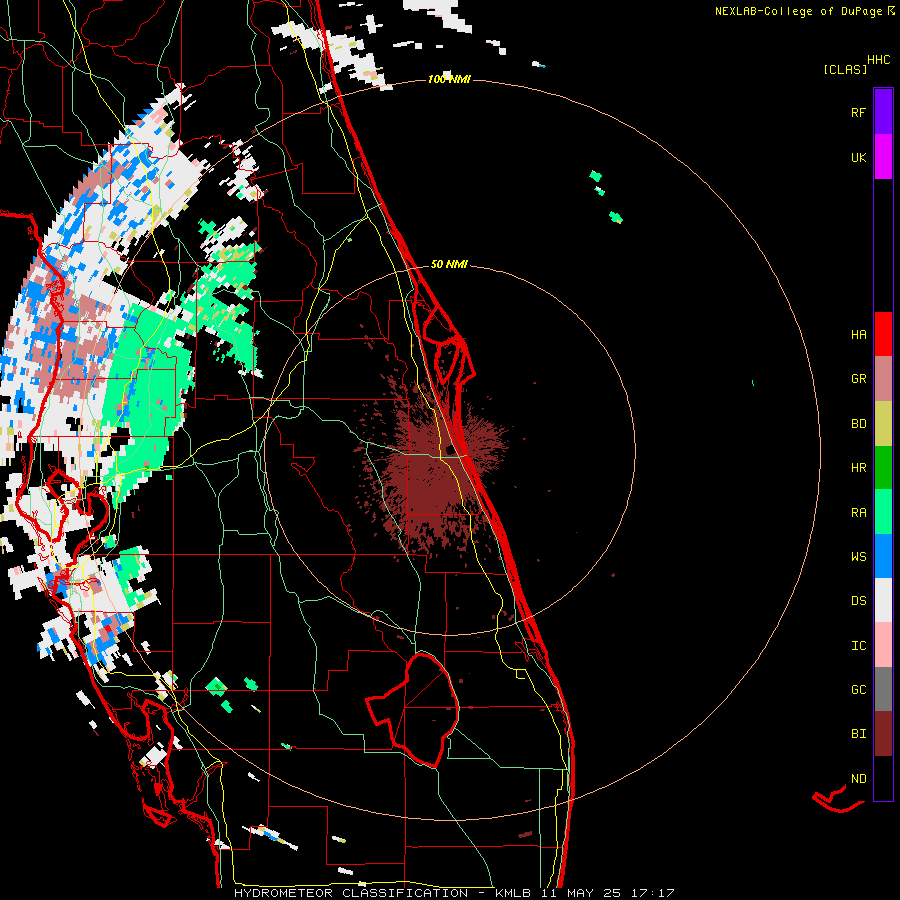The height and width of the screenshot is (900, 900).
Task: Click the RF purple legend swatch
Action: [x=883, y=112]
